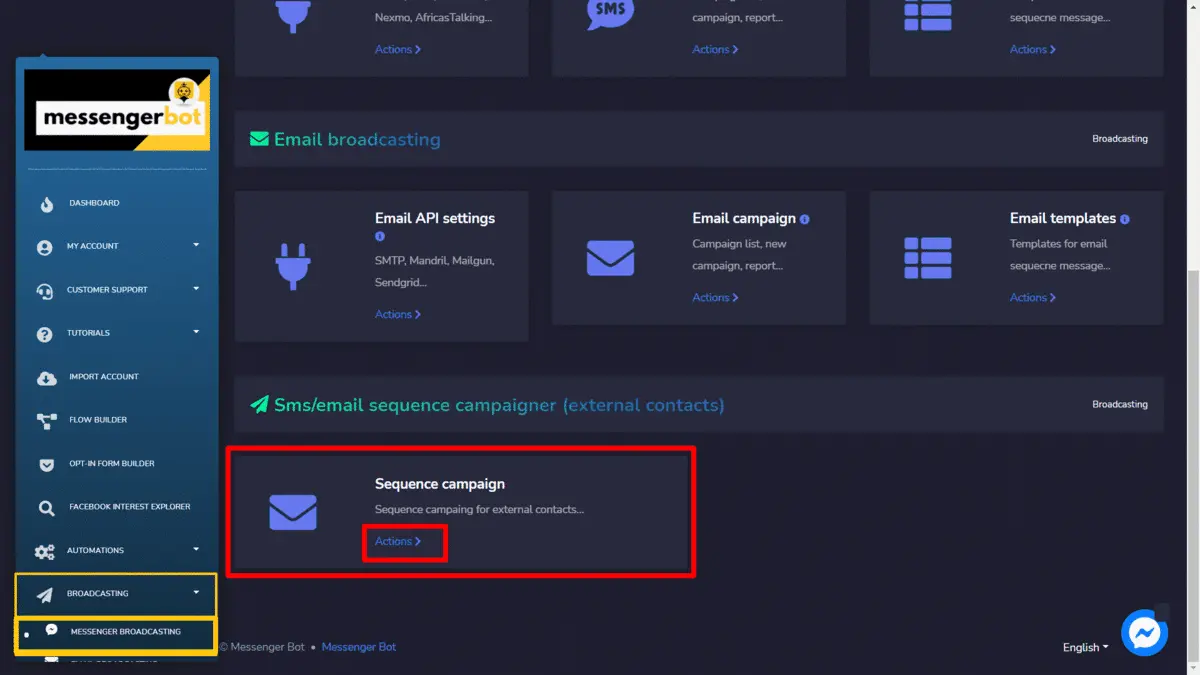Click Sequence campaign card title
The height and width of the screenshot is (675, 1200).
point(440,484)
